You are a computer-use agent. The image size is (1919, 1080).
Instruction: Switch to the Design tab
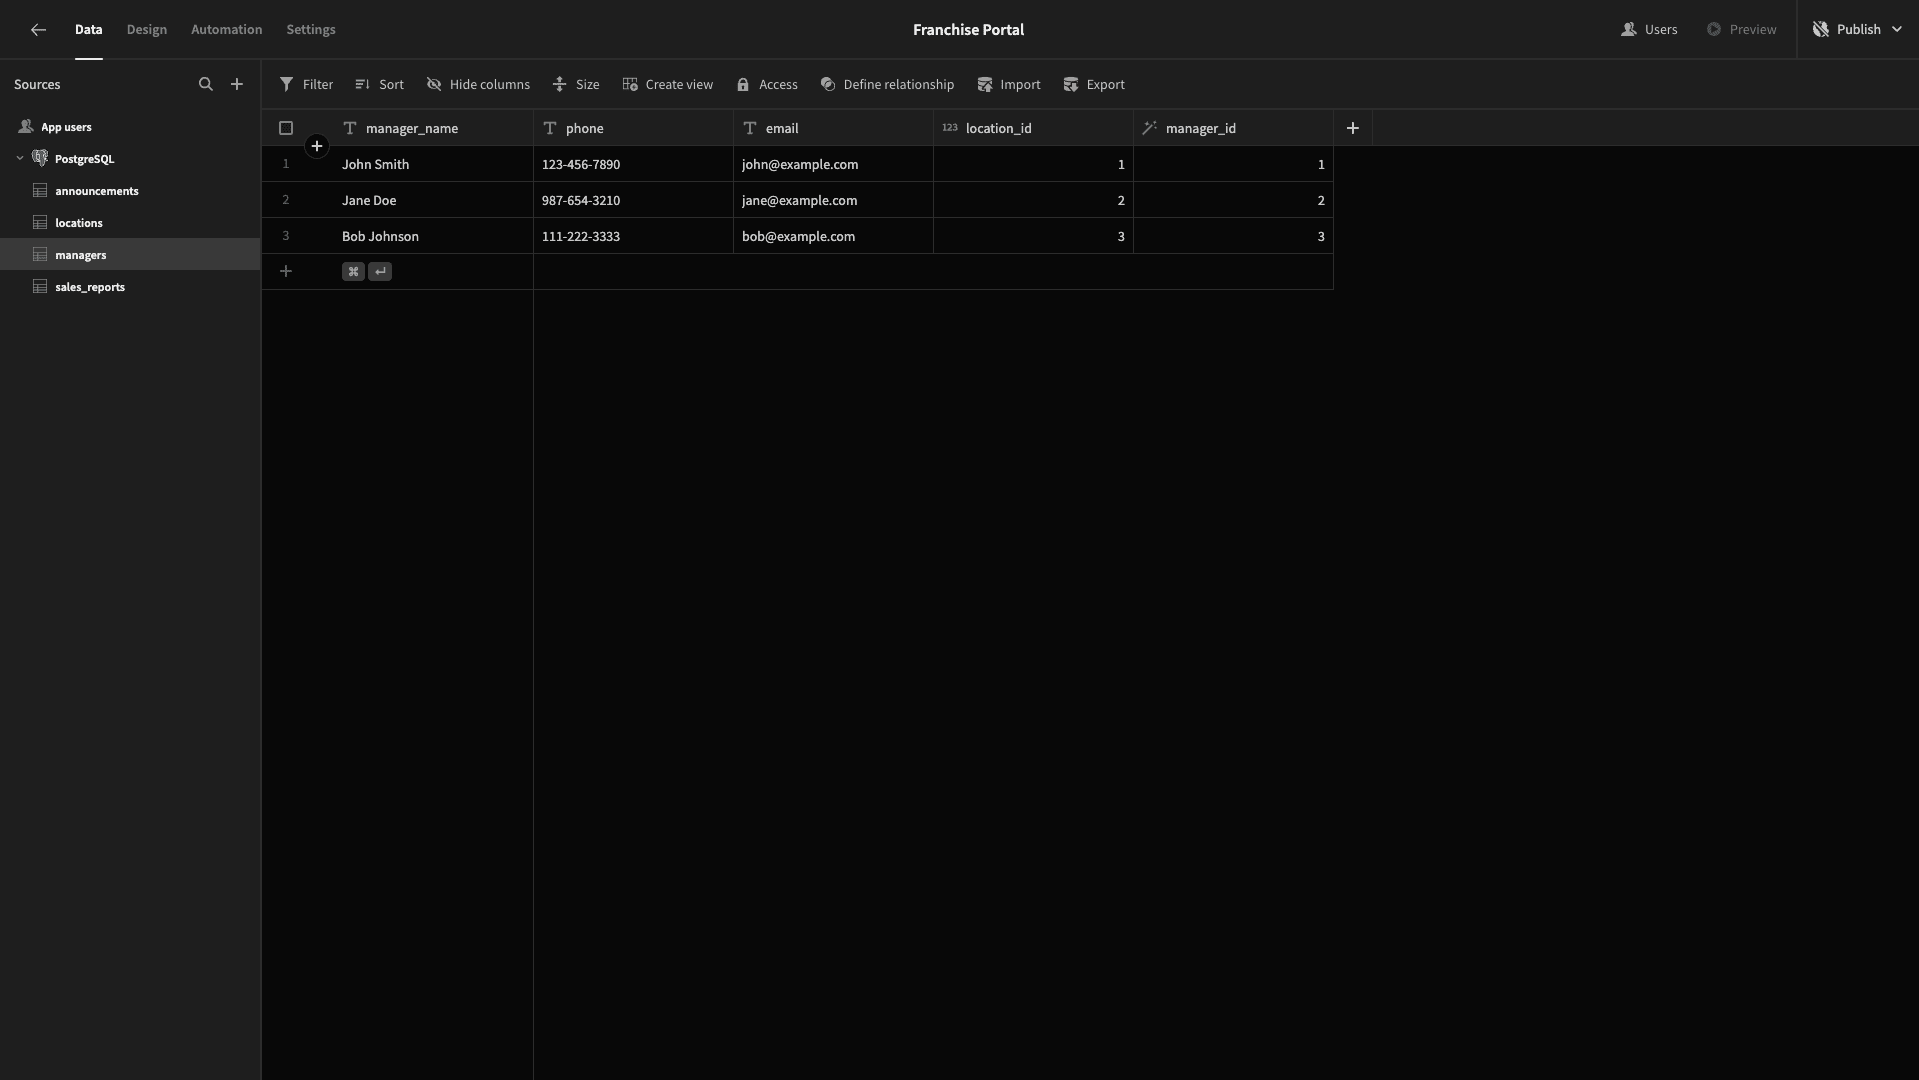(147, 30)
